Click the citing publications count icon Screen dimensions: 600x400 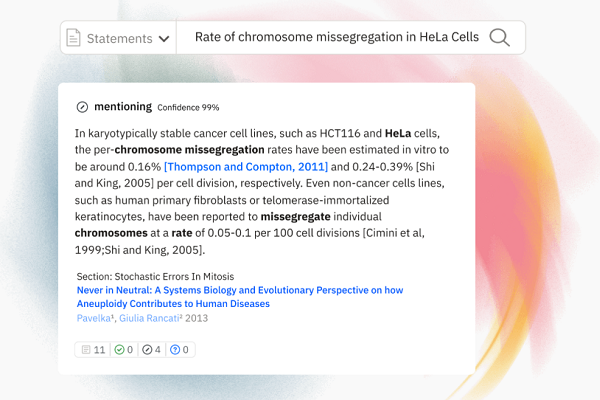coord(85,350)
